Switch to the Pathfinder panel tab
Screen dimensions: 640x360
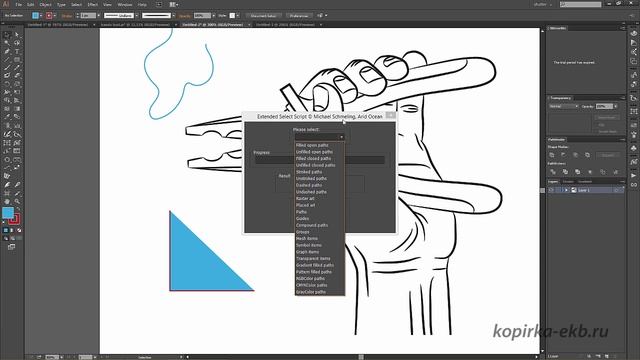(x=557, y=140)
